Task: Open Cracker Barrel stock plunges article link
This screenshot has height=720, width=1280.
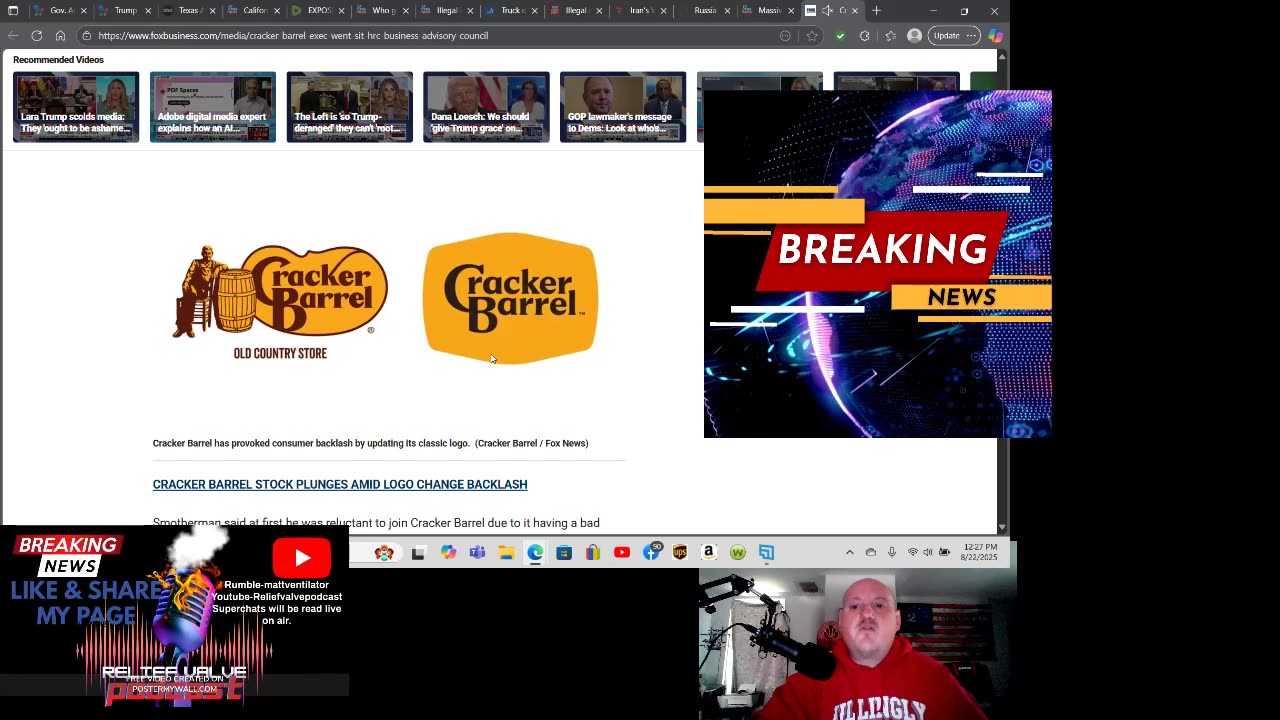Action: point(340,484)
